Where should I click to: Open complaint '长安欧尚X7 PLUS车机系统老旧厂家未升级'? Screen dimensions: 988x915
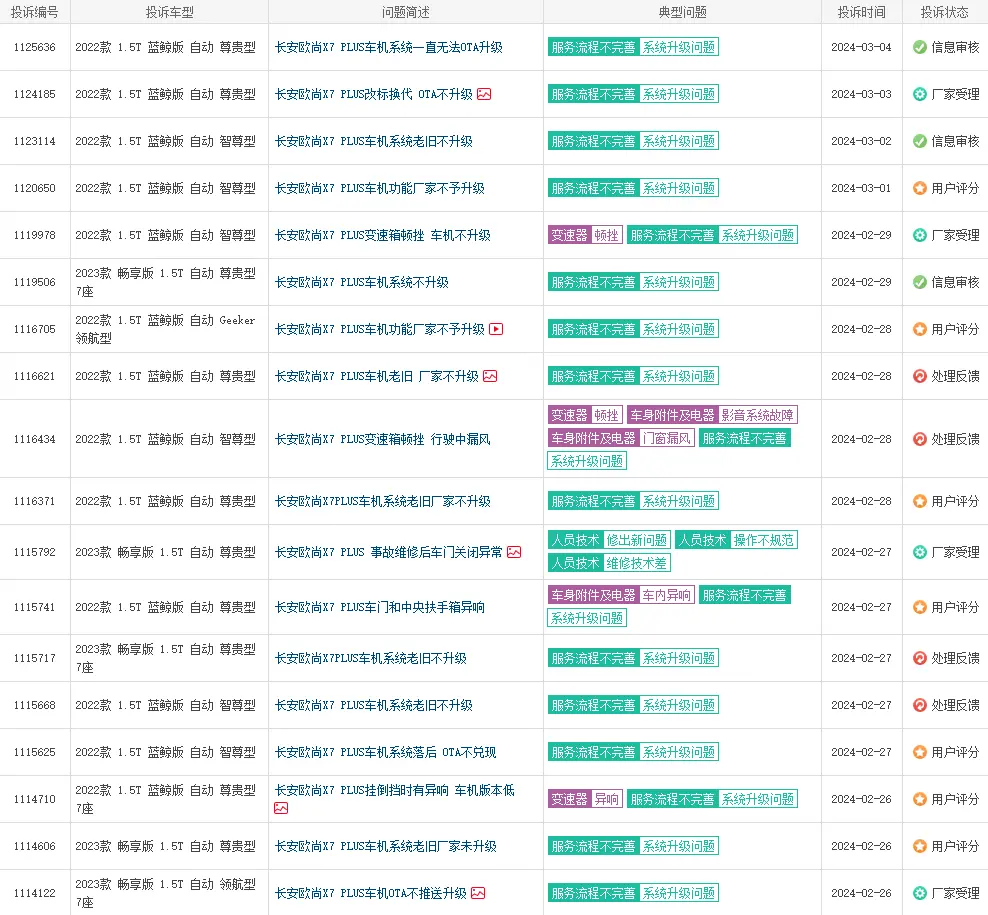(386, 846)
